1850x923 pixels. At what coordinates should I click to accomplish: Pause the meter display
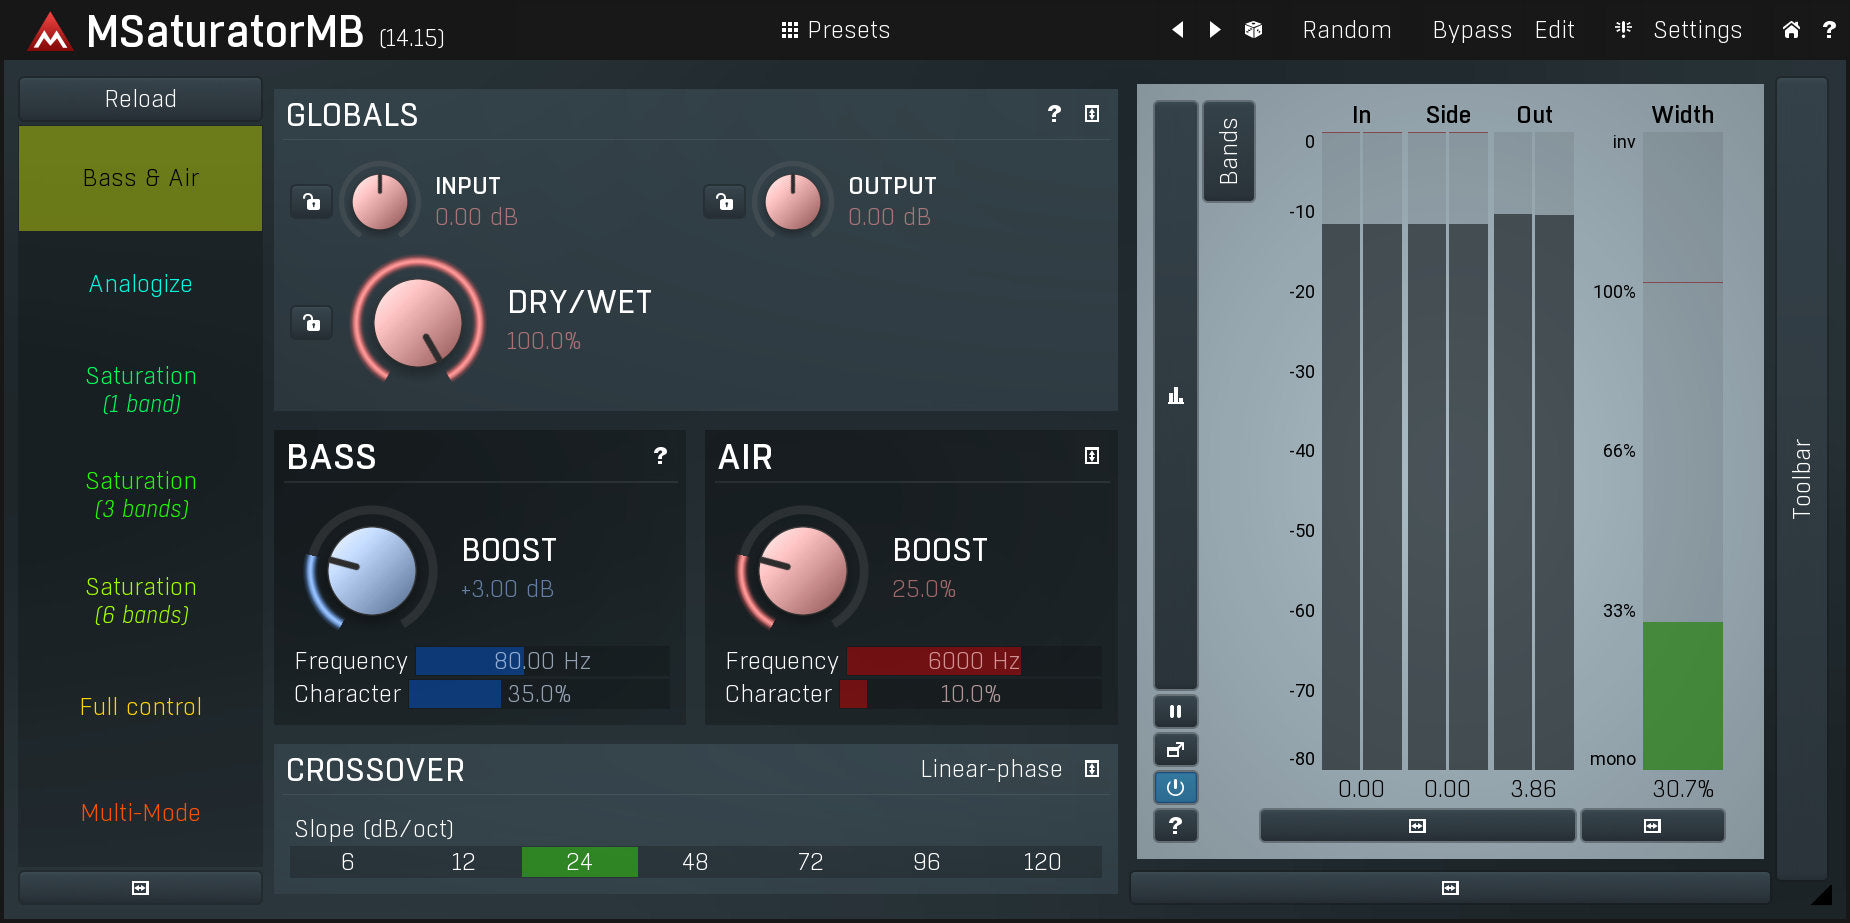[1175, 712]
